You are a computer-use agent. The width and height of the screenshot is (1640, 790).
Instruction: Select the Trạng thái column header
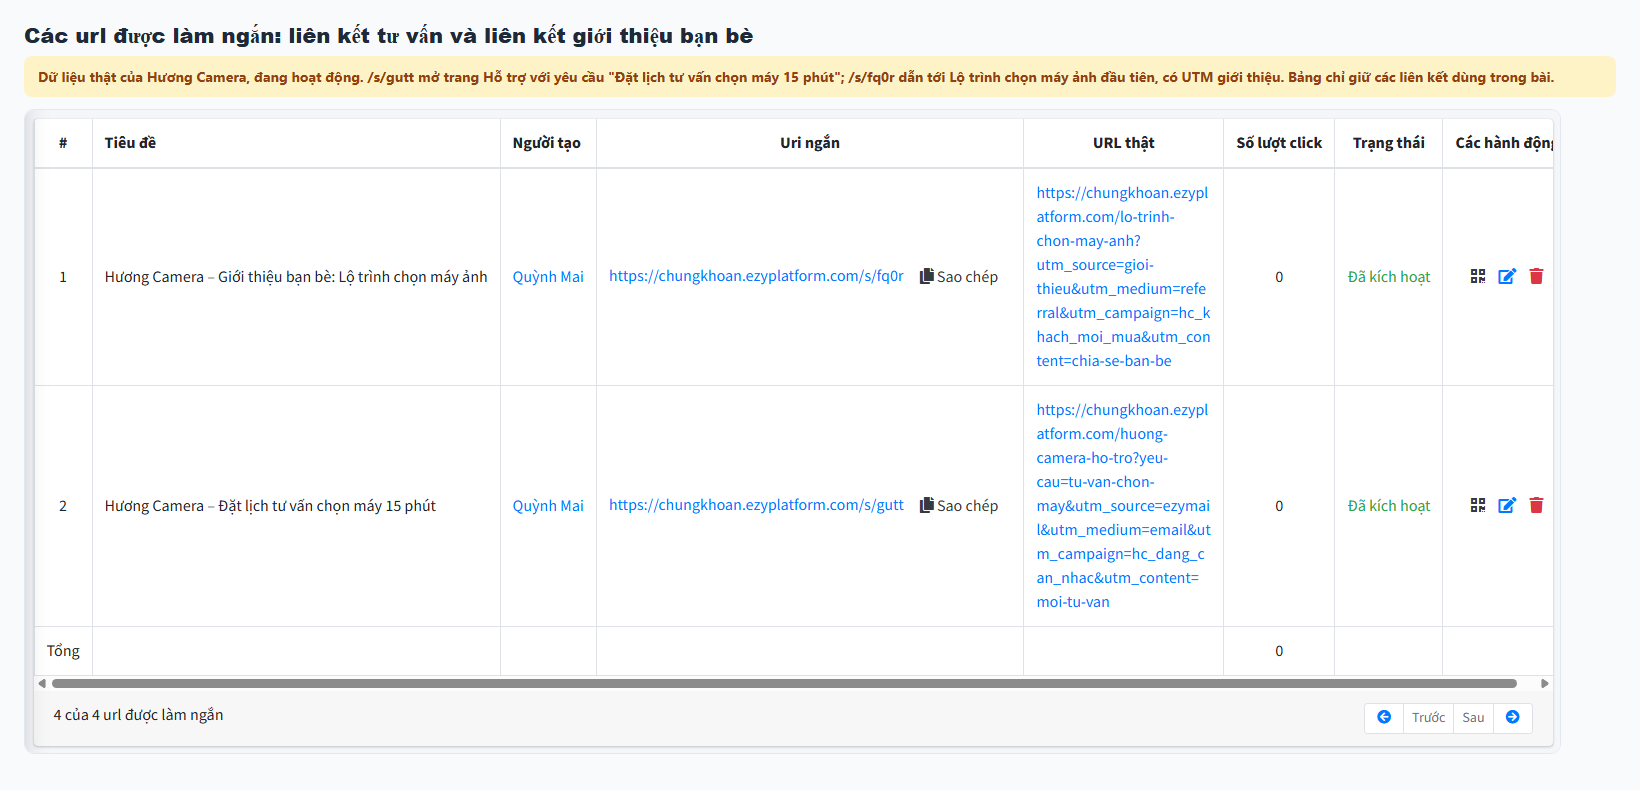(x=1388, y=143)
